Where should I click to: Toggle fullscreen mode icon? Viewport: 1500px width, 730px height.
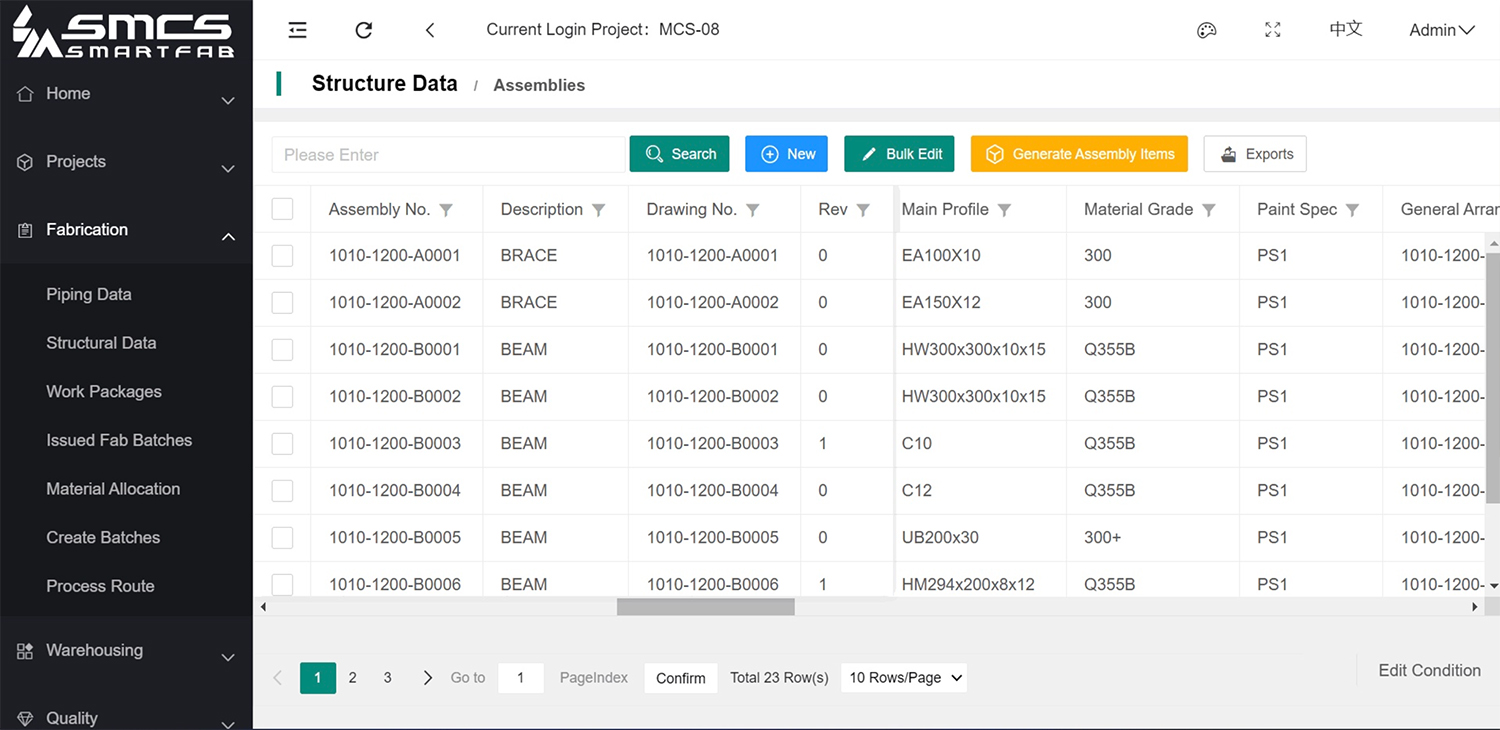pos(1272,30)
